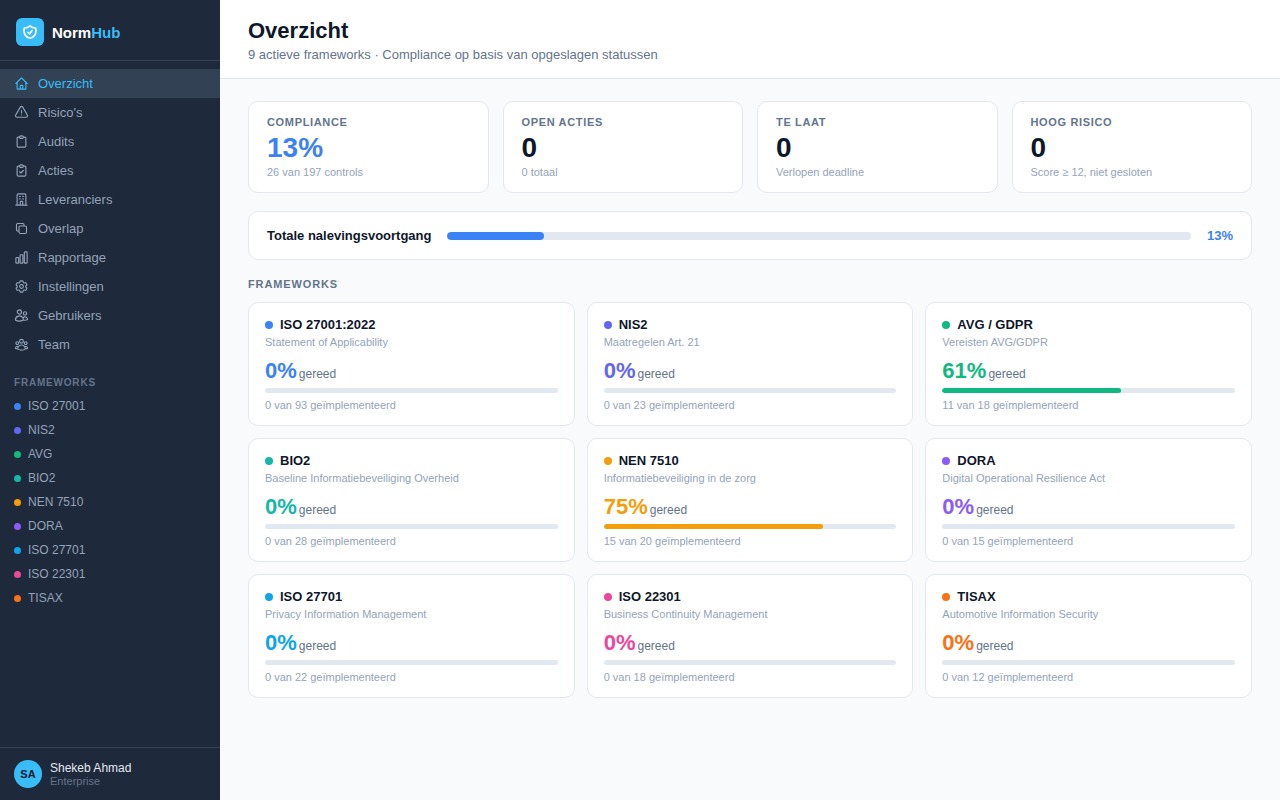This screenshot has height=800, width=1280.
Task: Click the SA user avatar
Action: pos(28,774)
